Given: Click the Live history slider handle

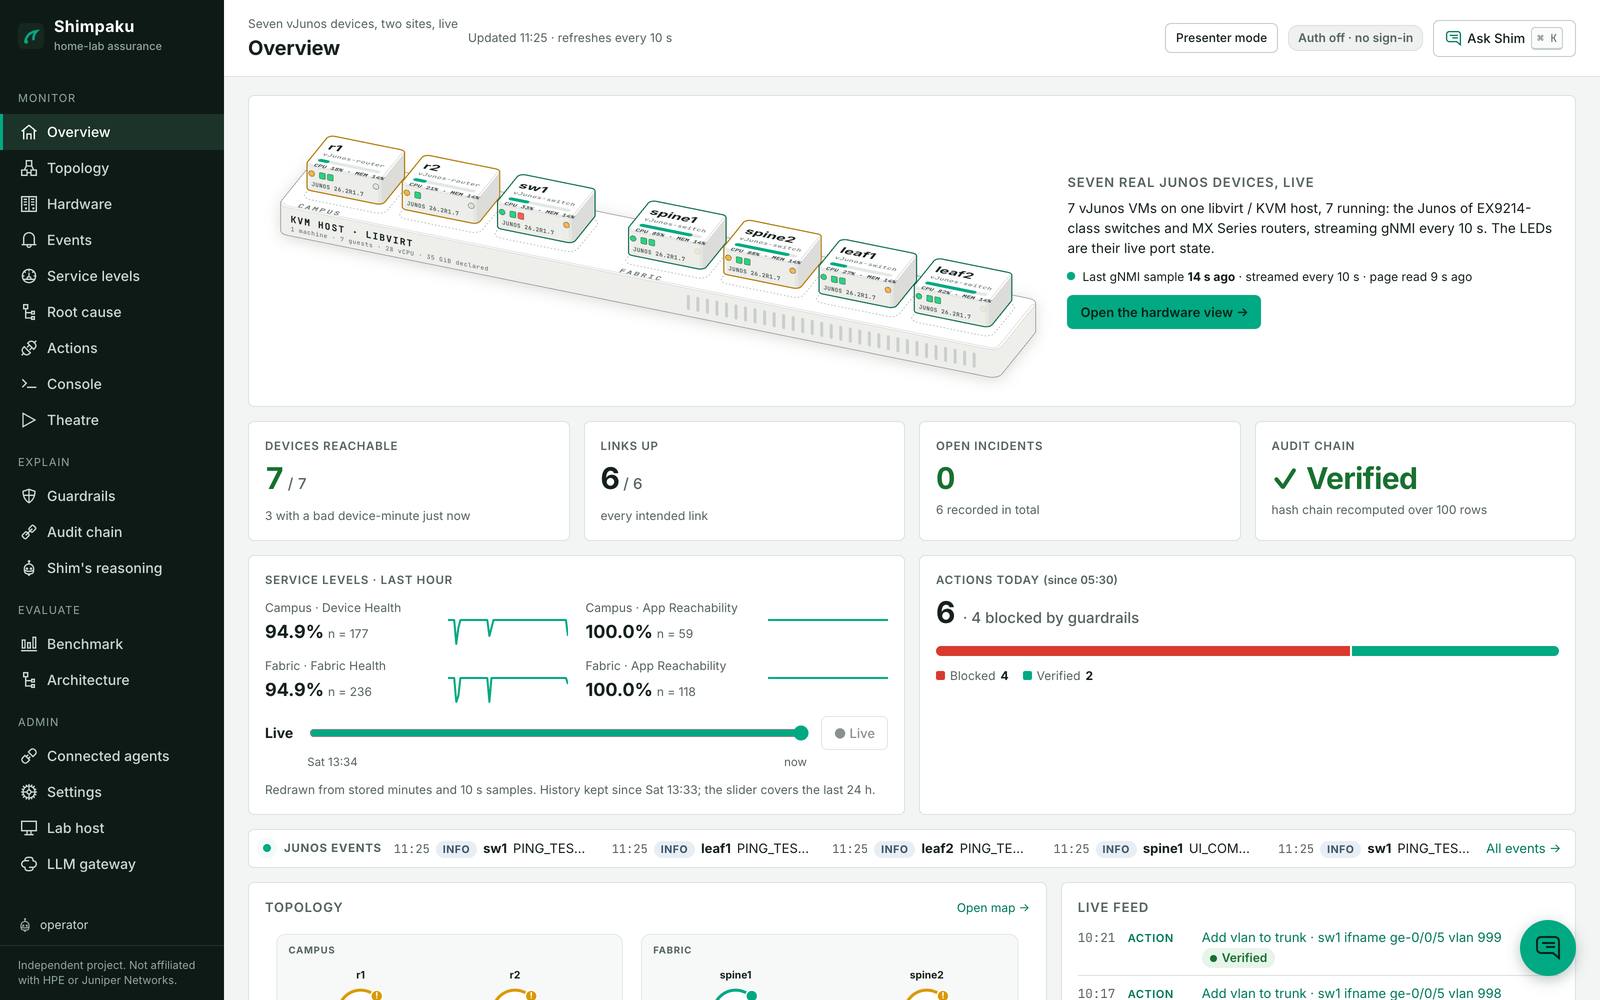Looking at the screenshot, I should [801, 733].
